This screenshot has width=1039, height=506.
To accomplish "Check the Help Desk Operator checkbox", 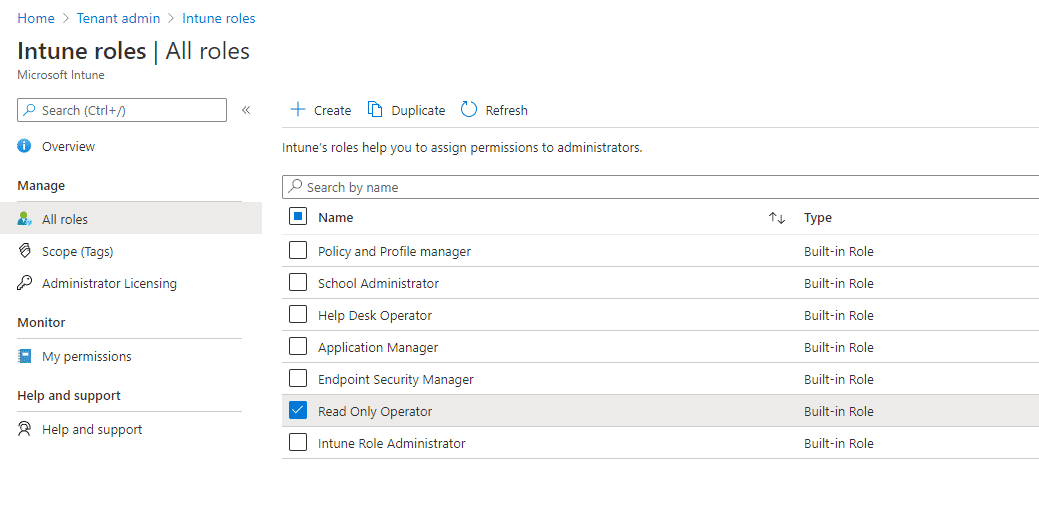I will (298, 314).
